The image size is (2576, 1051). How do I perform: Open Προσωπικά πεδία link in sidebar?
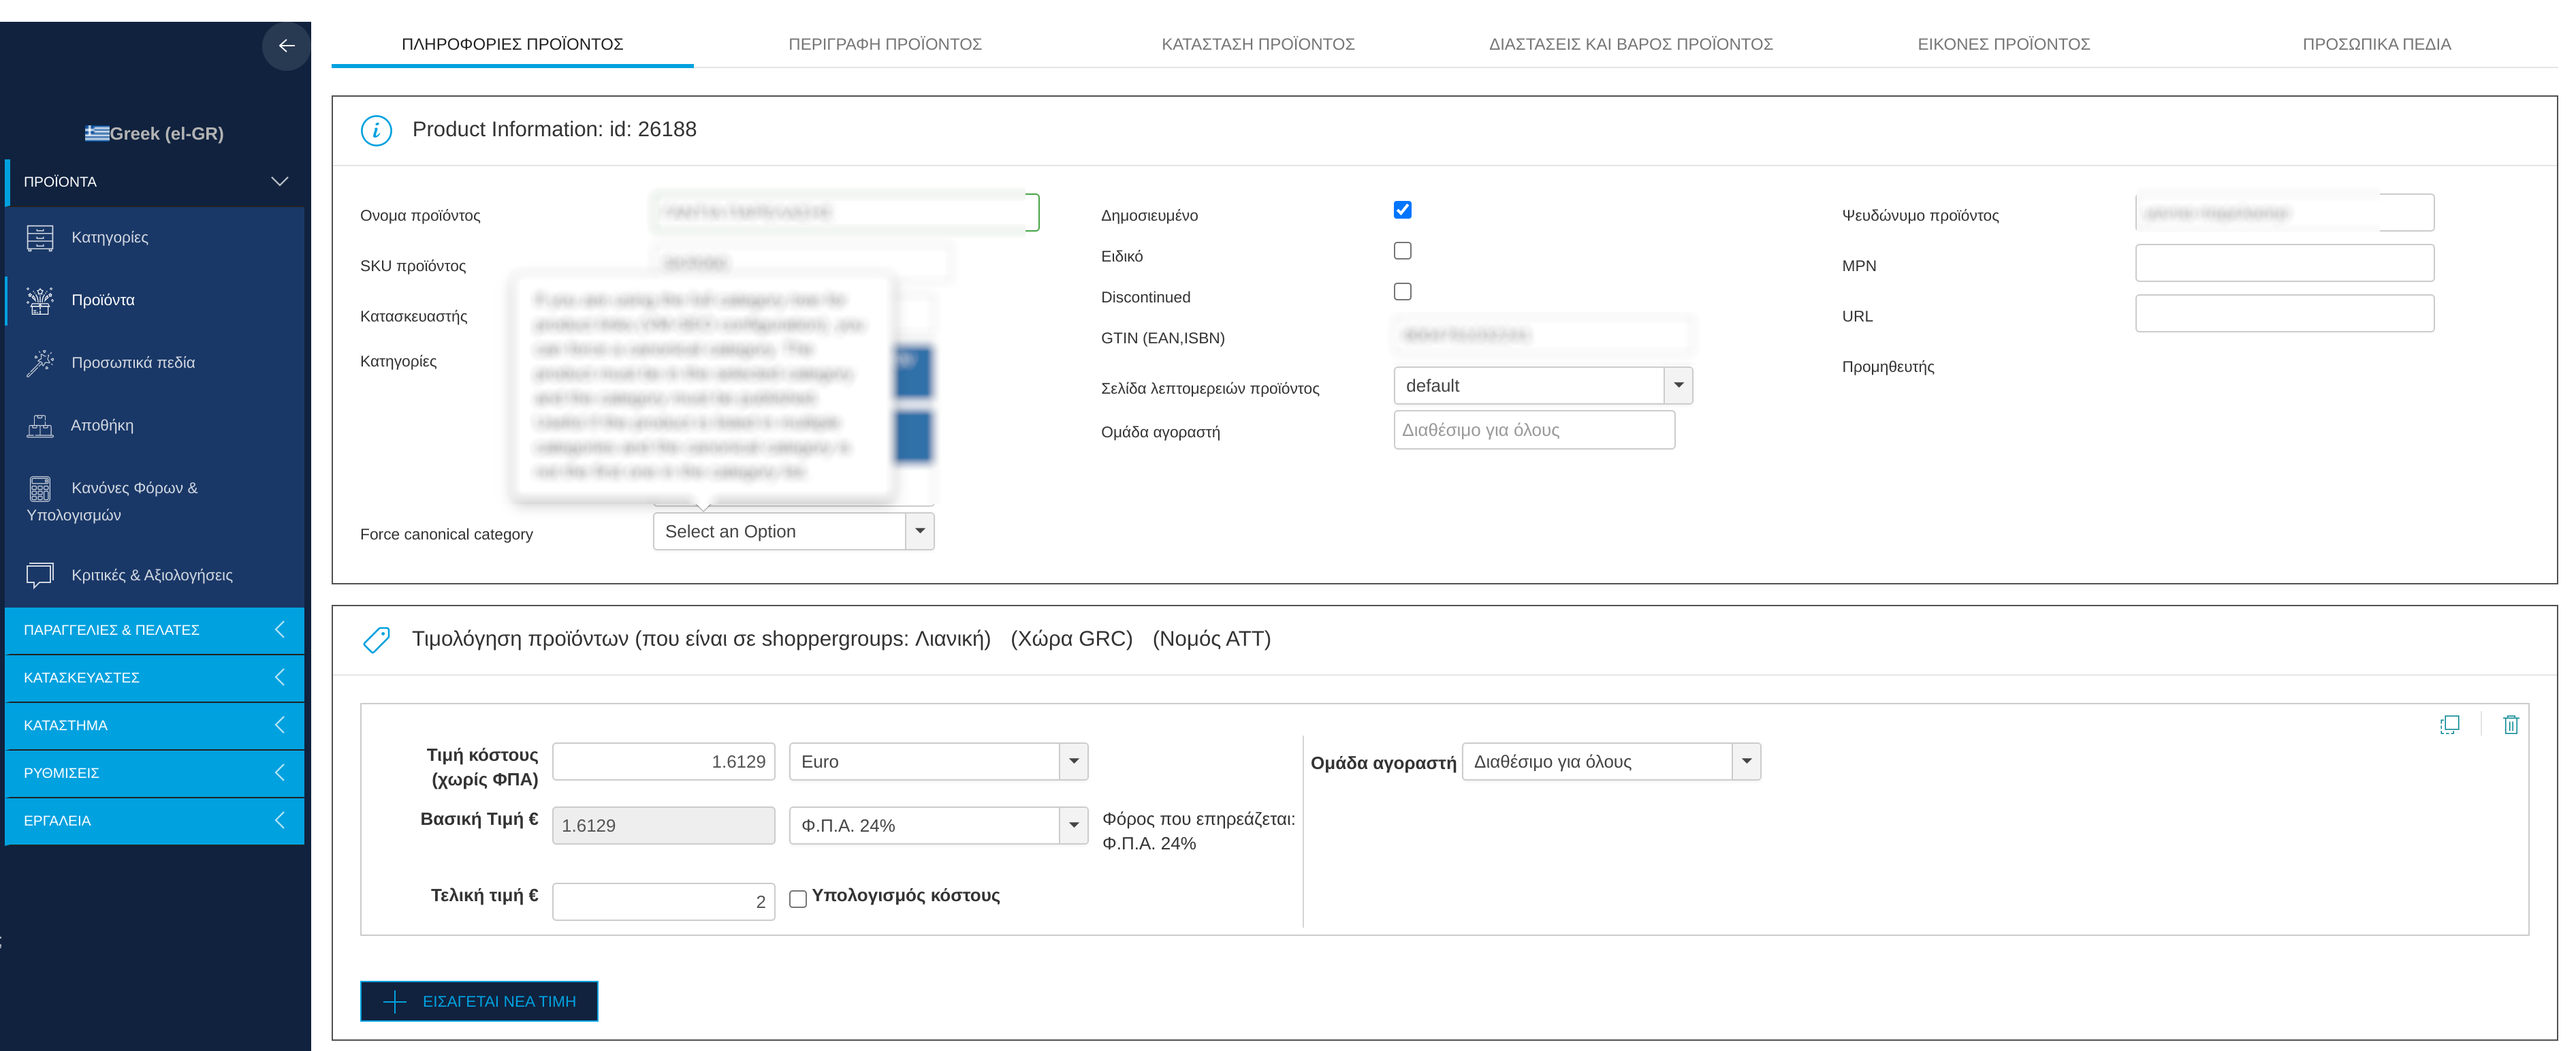point(133,363)
